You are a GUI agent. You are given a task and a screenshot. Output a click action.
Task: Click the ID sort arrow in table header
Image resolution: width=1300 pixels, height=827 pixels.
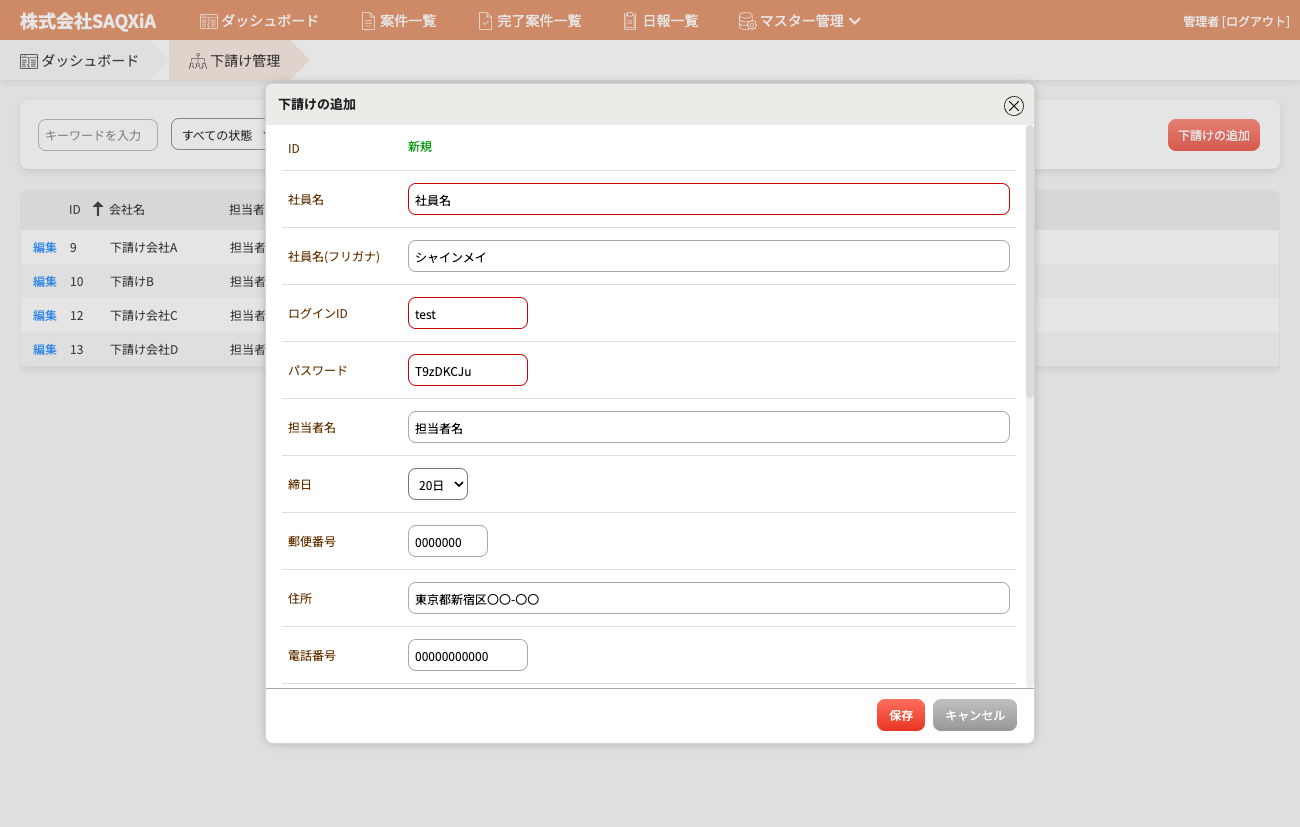tap(97, 209)
